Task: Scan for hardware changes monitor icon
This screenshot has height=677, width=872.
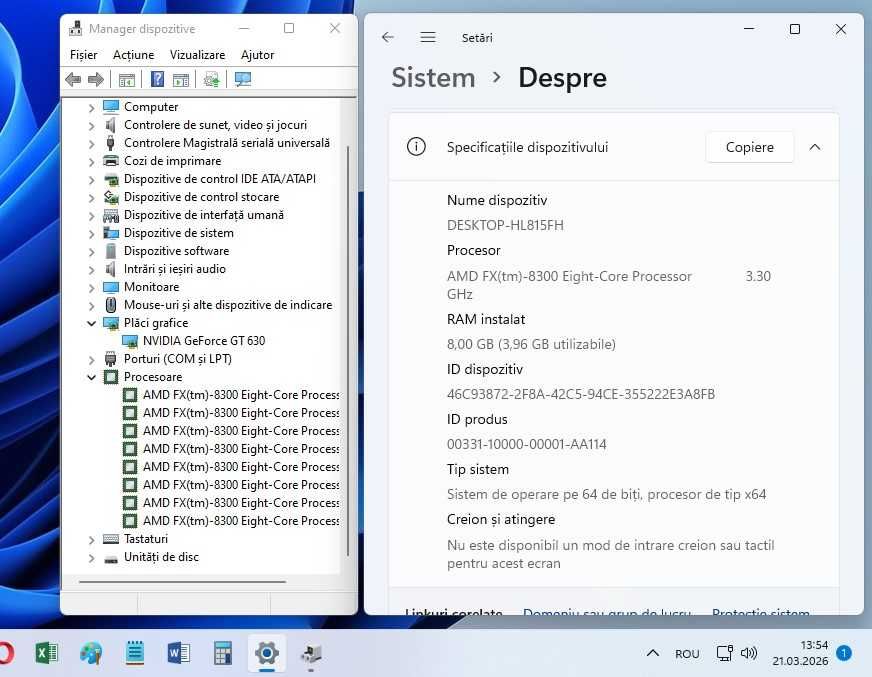Action: pos(242,80)
